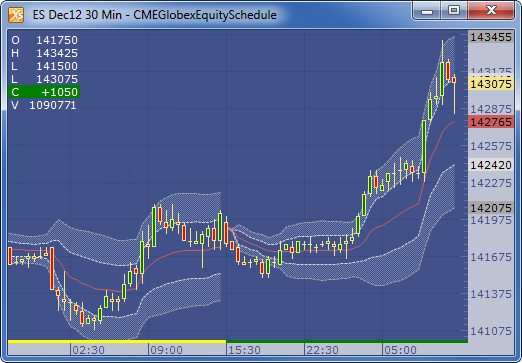Click the 141675 price axis label

pyautogui.click(x=491, y=257)
